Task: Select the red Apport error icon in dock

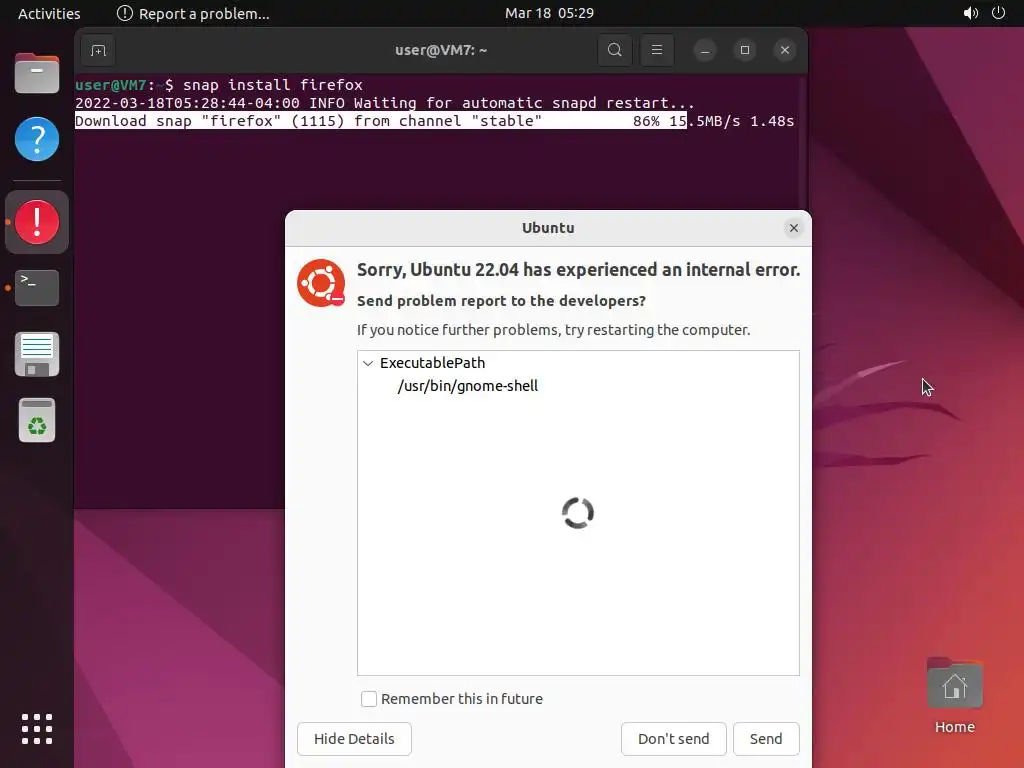Action: [x=37, y=222]
